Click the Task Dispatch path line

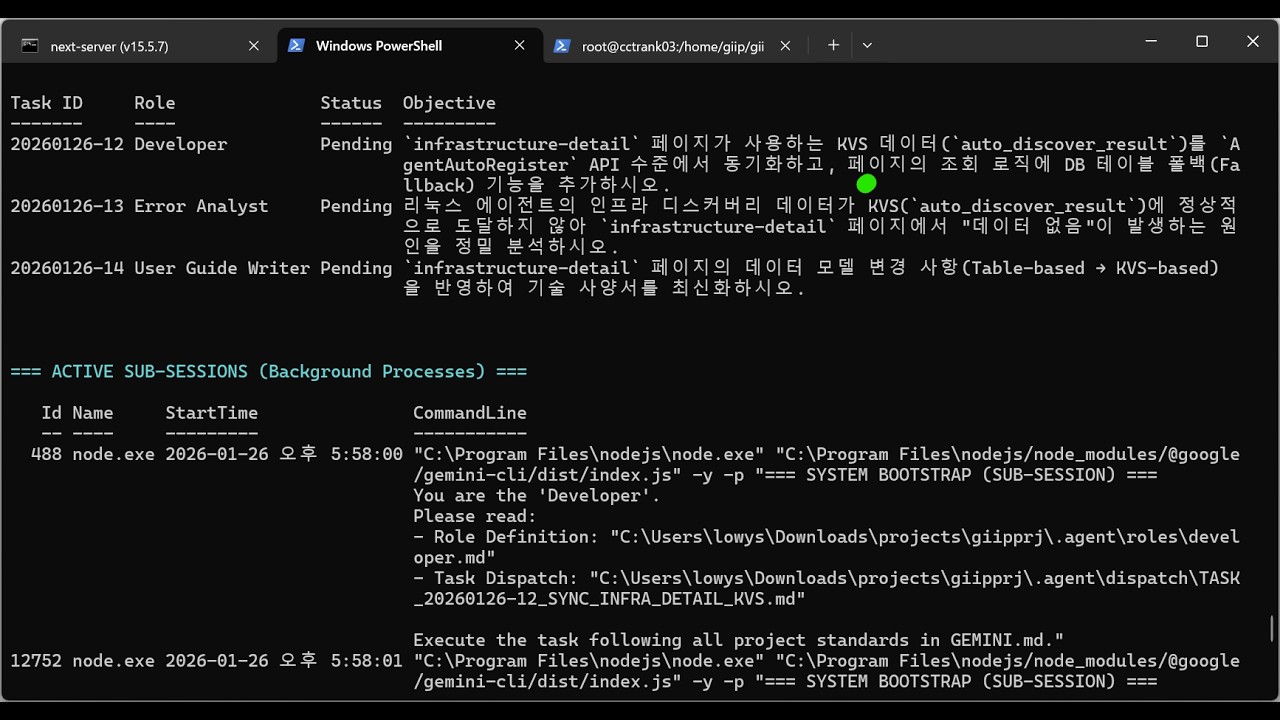click(x=826, y=588)
